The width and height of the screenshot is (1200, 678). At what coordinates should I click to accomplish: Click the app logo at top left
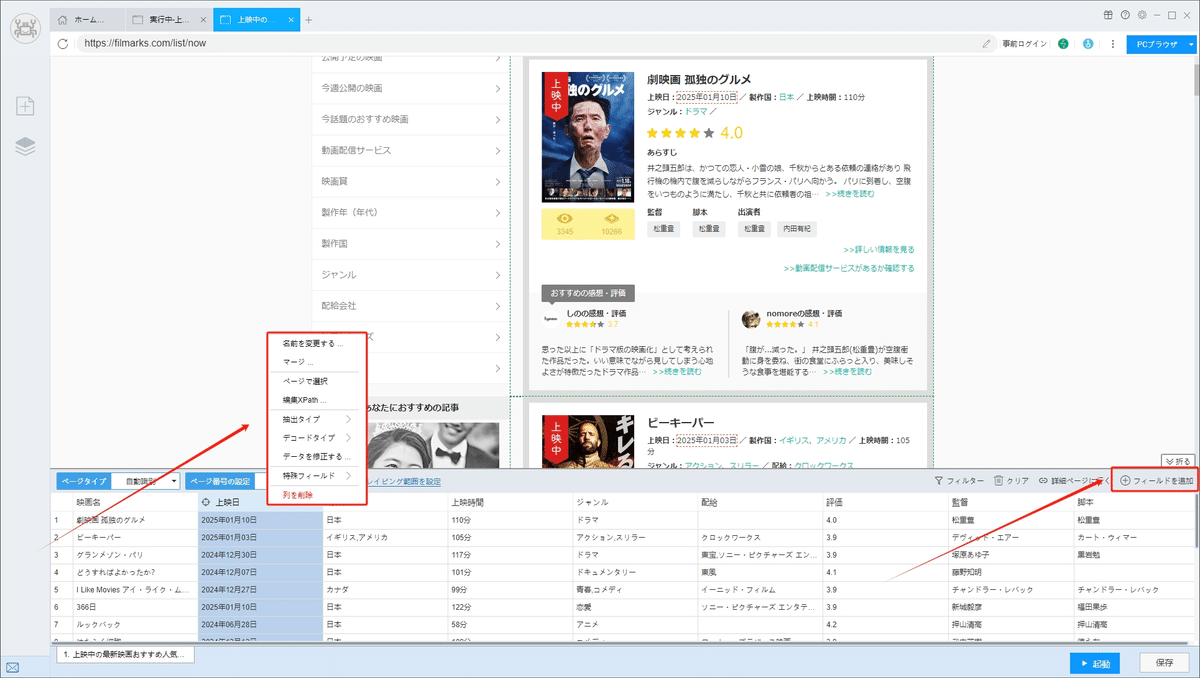[25, 28]
